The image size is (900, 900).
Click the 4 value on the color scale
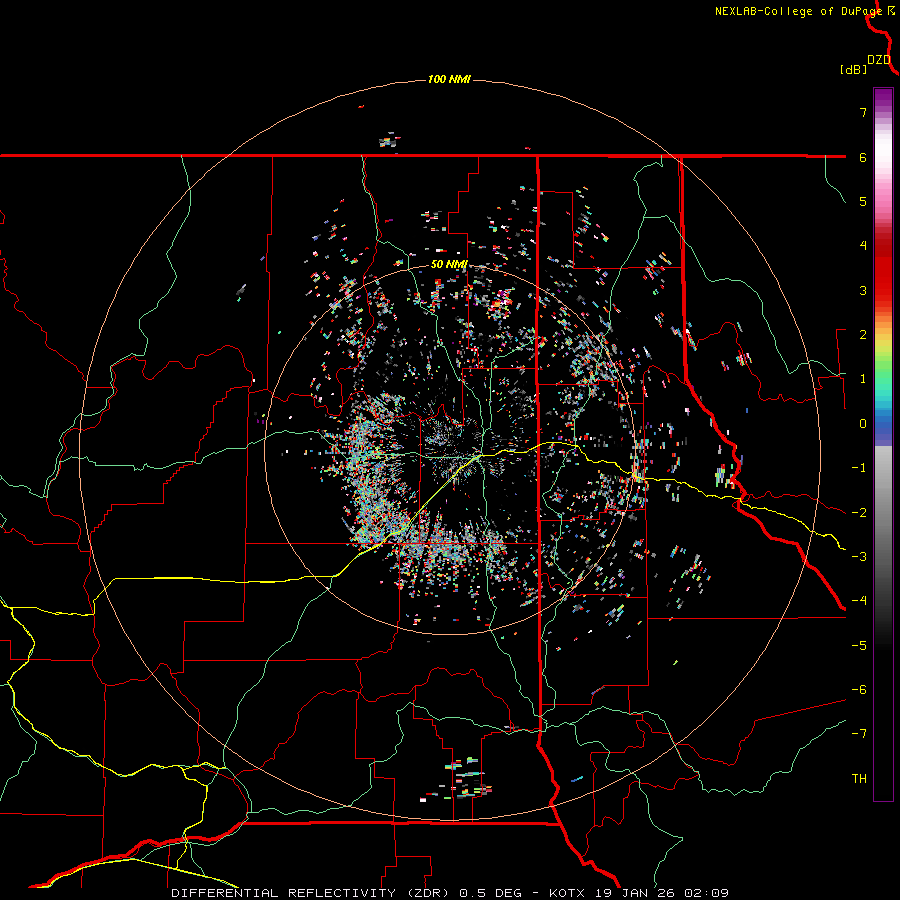click(863, 246)
